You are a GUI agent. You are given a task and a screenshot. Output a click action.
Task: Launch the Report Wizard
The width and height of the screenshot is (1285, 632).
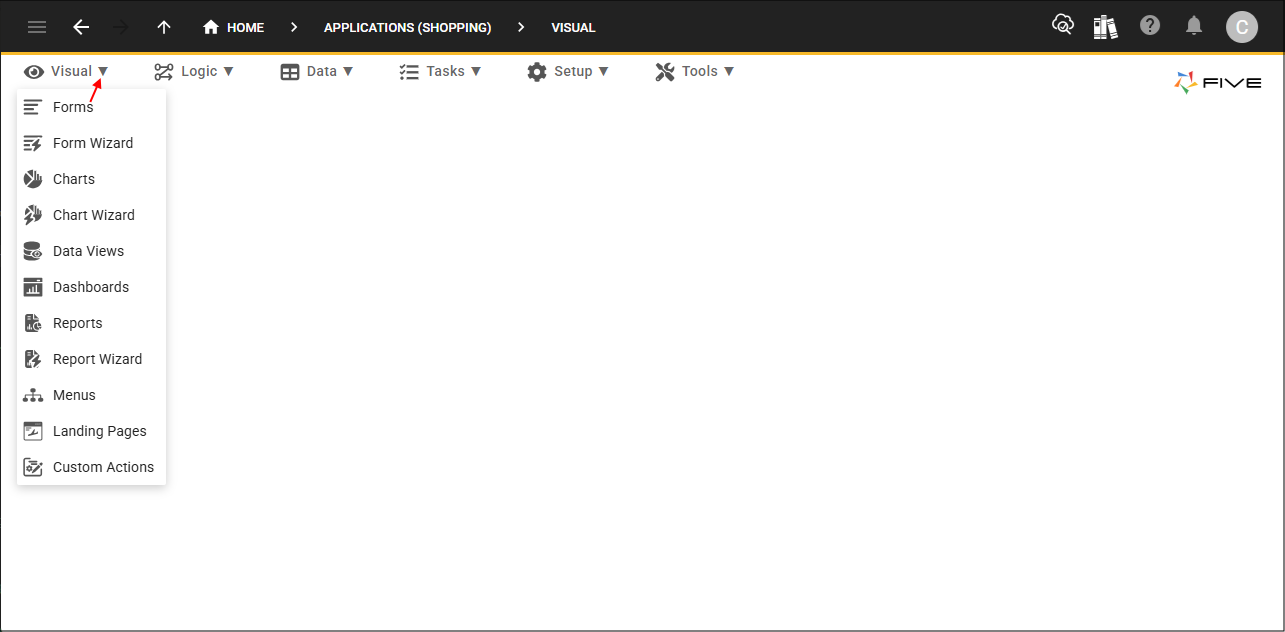tap(97, 358)
